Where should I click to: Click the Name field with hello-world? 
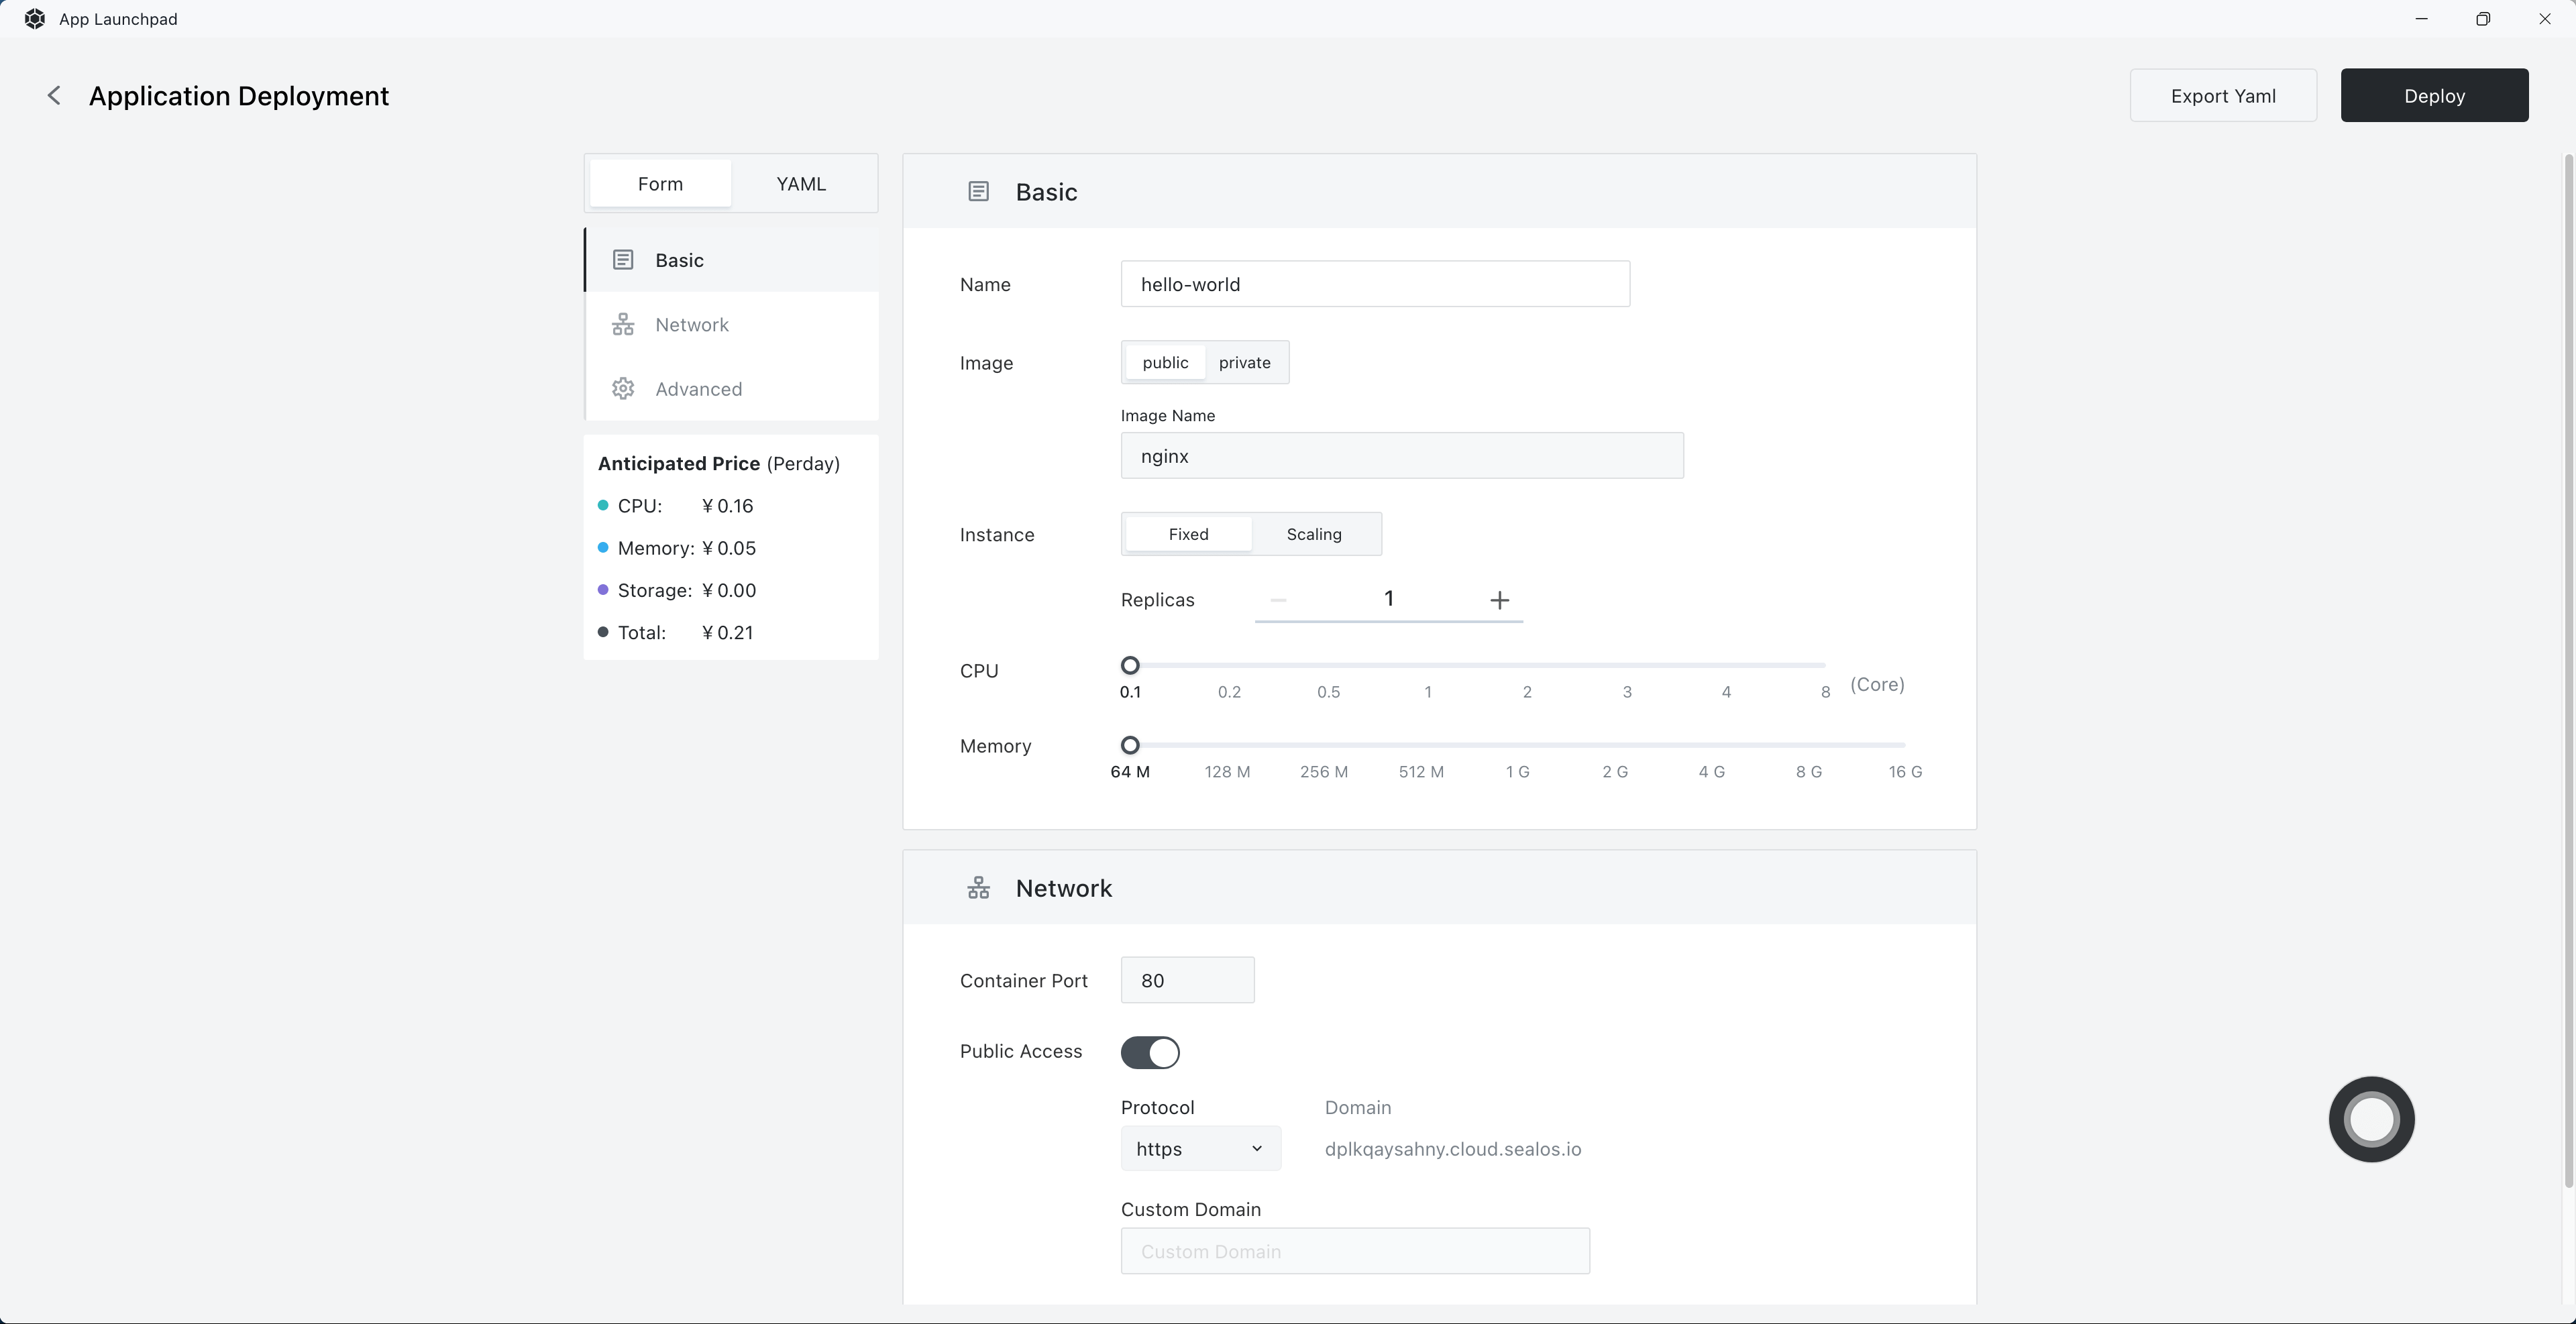[x=1375, y=284]
